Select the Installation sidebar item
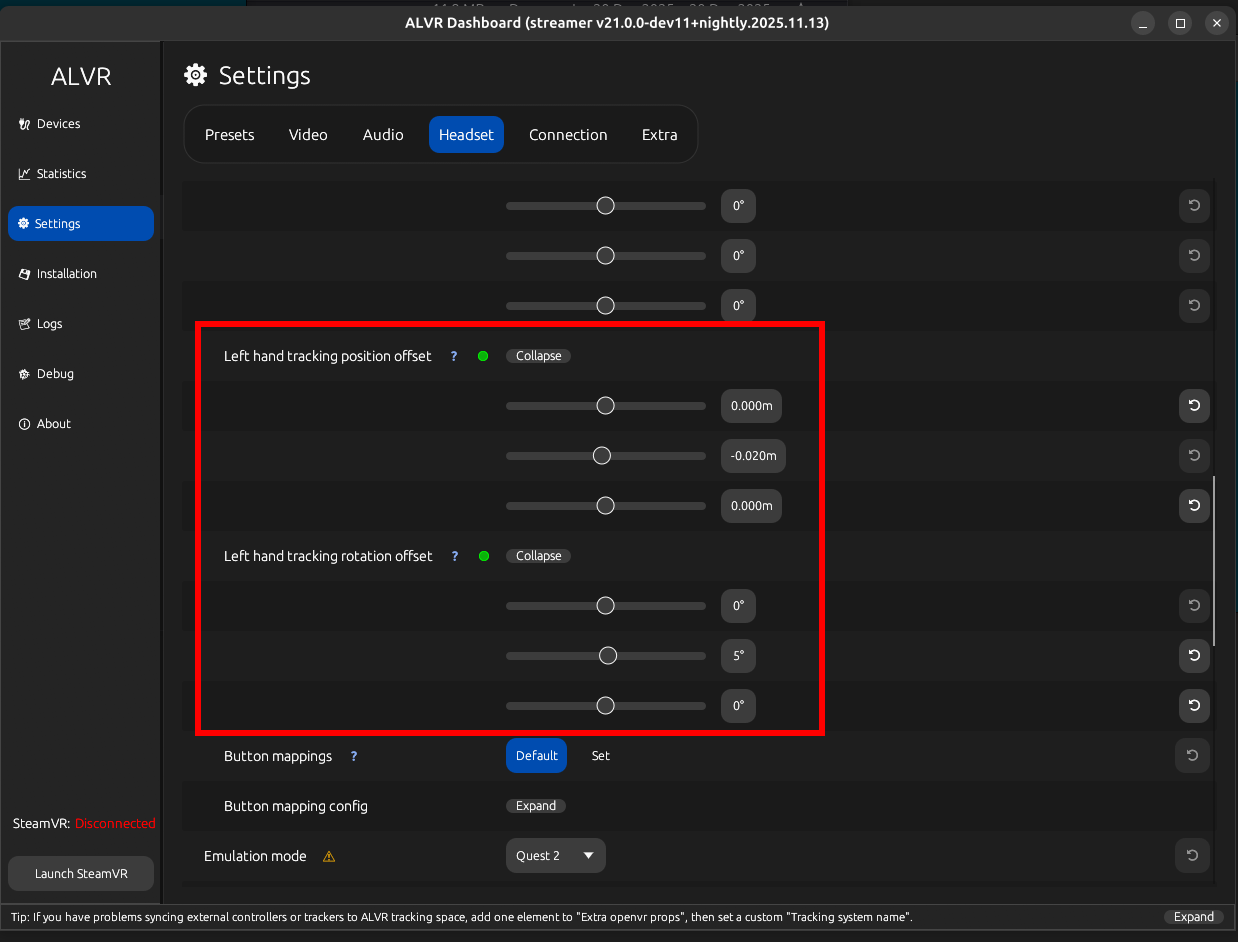Viewport: 1238px width, 942px height. point(64,273)
